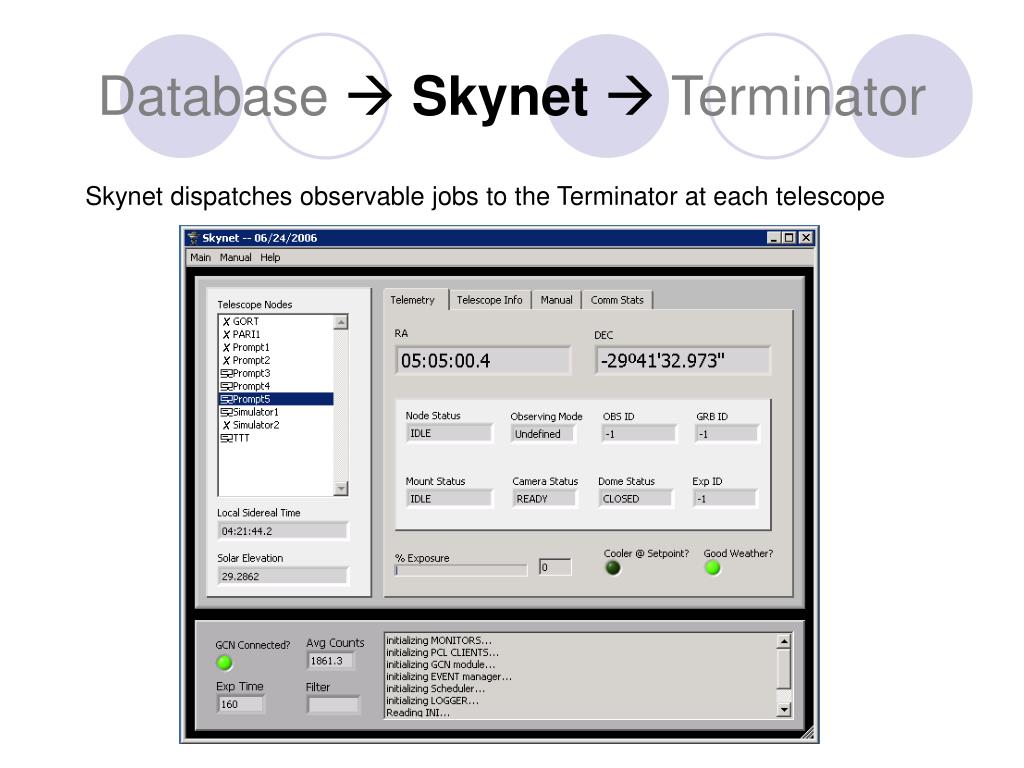Viewport: 1024px width, 768px height.
Task: Click the disconnected X icon beside PARI1
Action: point(226,334)
